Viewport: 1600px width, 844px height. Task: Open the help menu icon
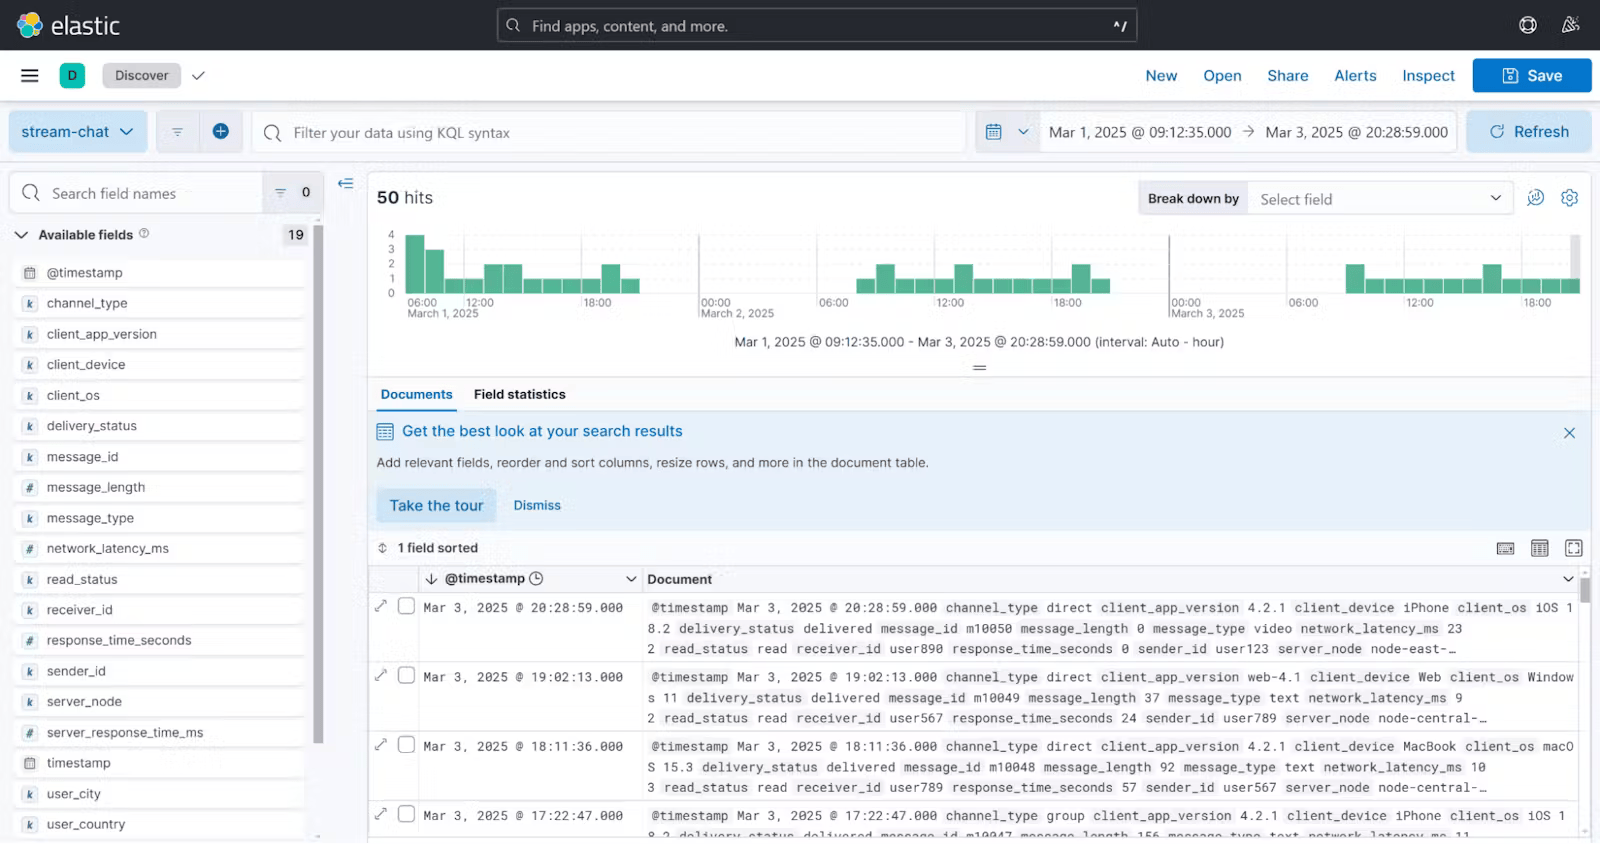(1527, 25)
